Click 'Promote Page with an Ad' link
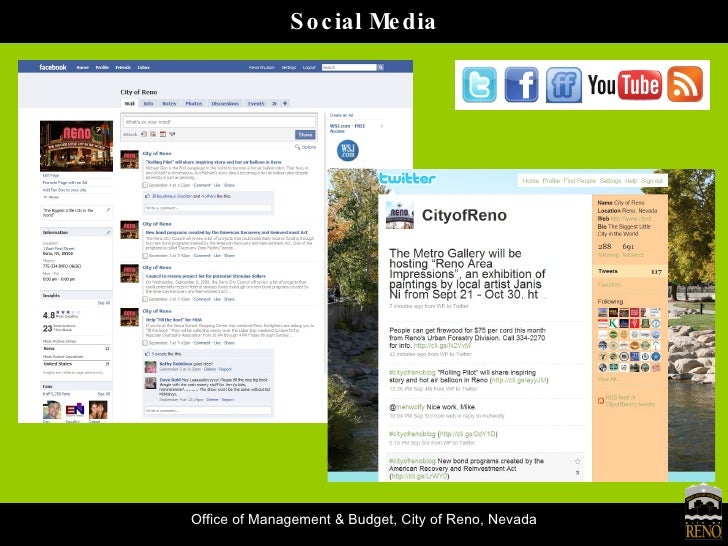Image resolution: width=728 pixels, height=546 pixels. coord(65,183)
